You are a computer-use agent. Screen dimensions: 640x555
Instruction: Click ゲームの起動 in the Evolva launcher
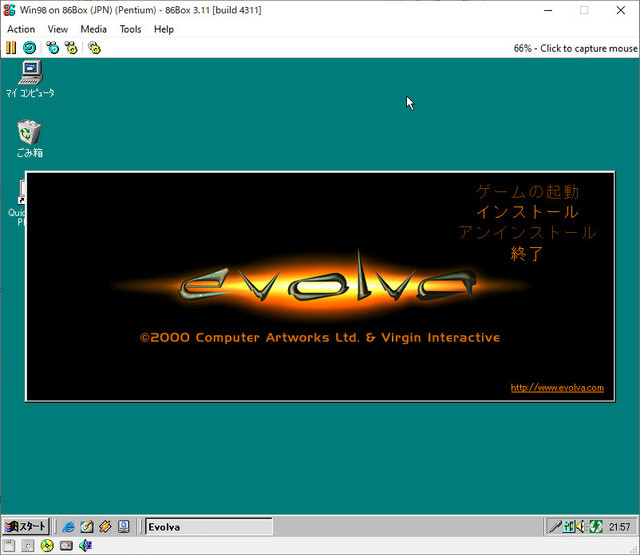click(527, 191)
